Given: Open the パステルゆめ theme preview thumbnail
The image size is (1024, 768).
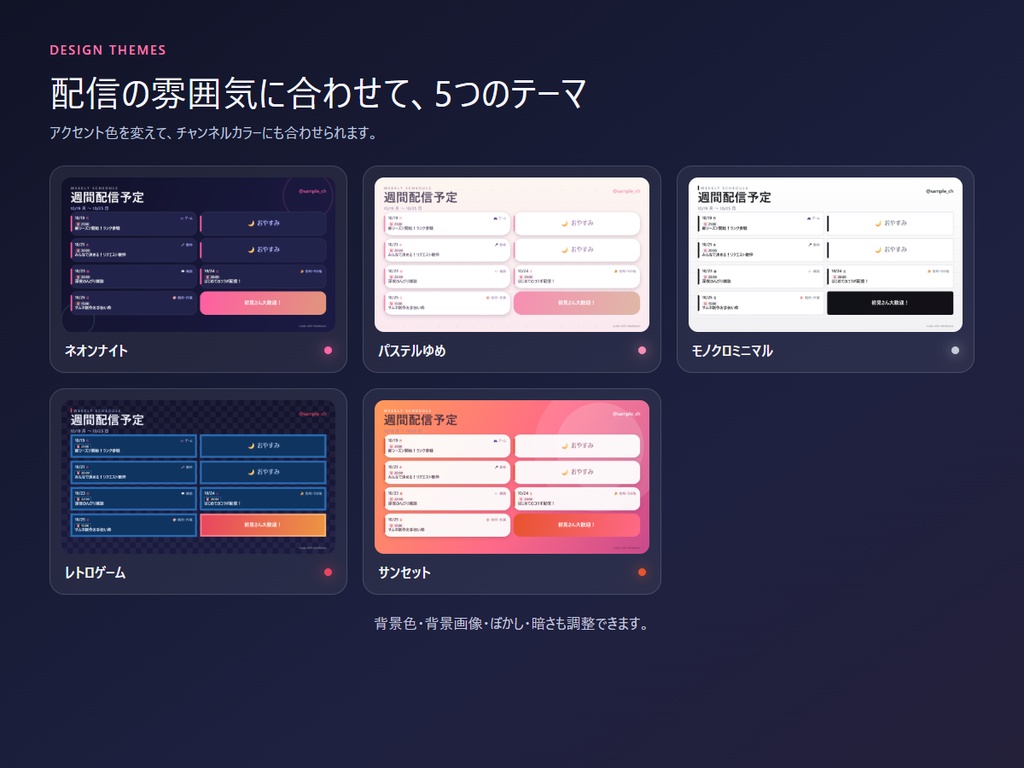Looking at the screenshot, I should click(512, 255).
